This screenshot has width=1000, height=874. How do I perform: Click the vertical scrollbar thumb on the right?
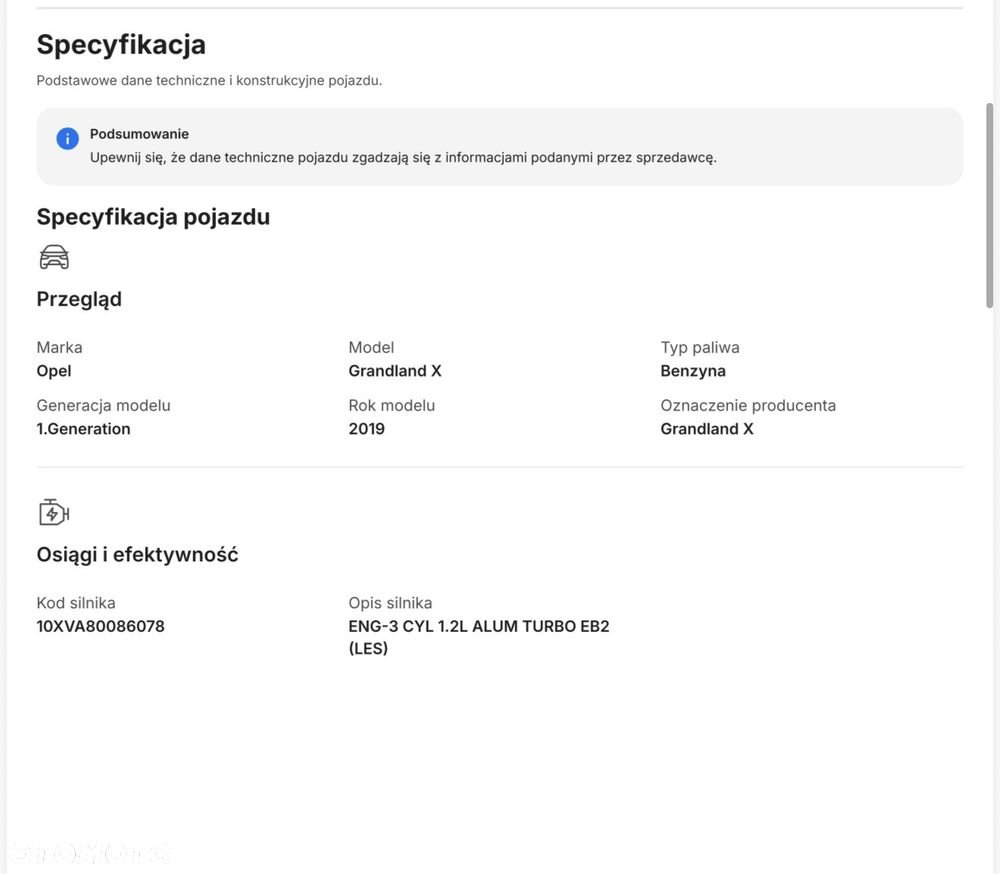[989, 205]
